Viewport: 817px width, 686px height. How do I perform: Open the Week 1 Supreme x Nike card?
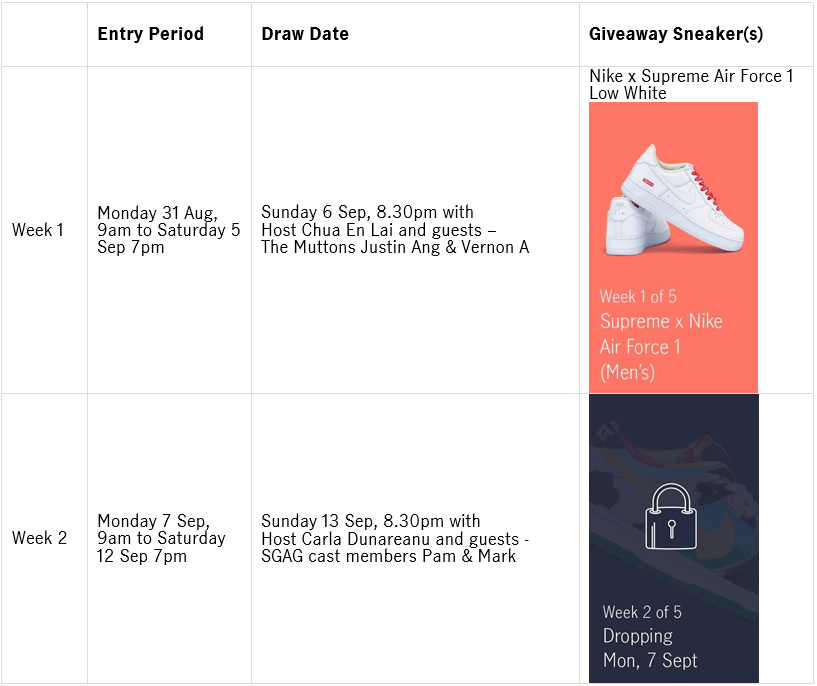tap(673, 247)
